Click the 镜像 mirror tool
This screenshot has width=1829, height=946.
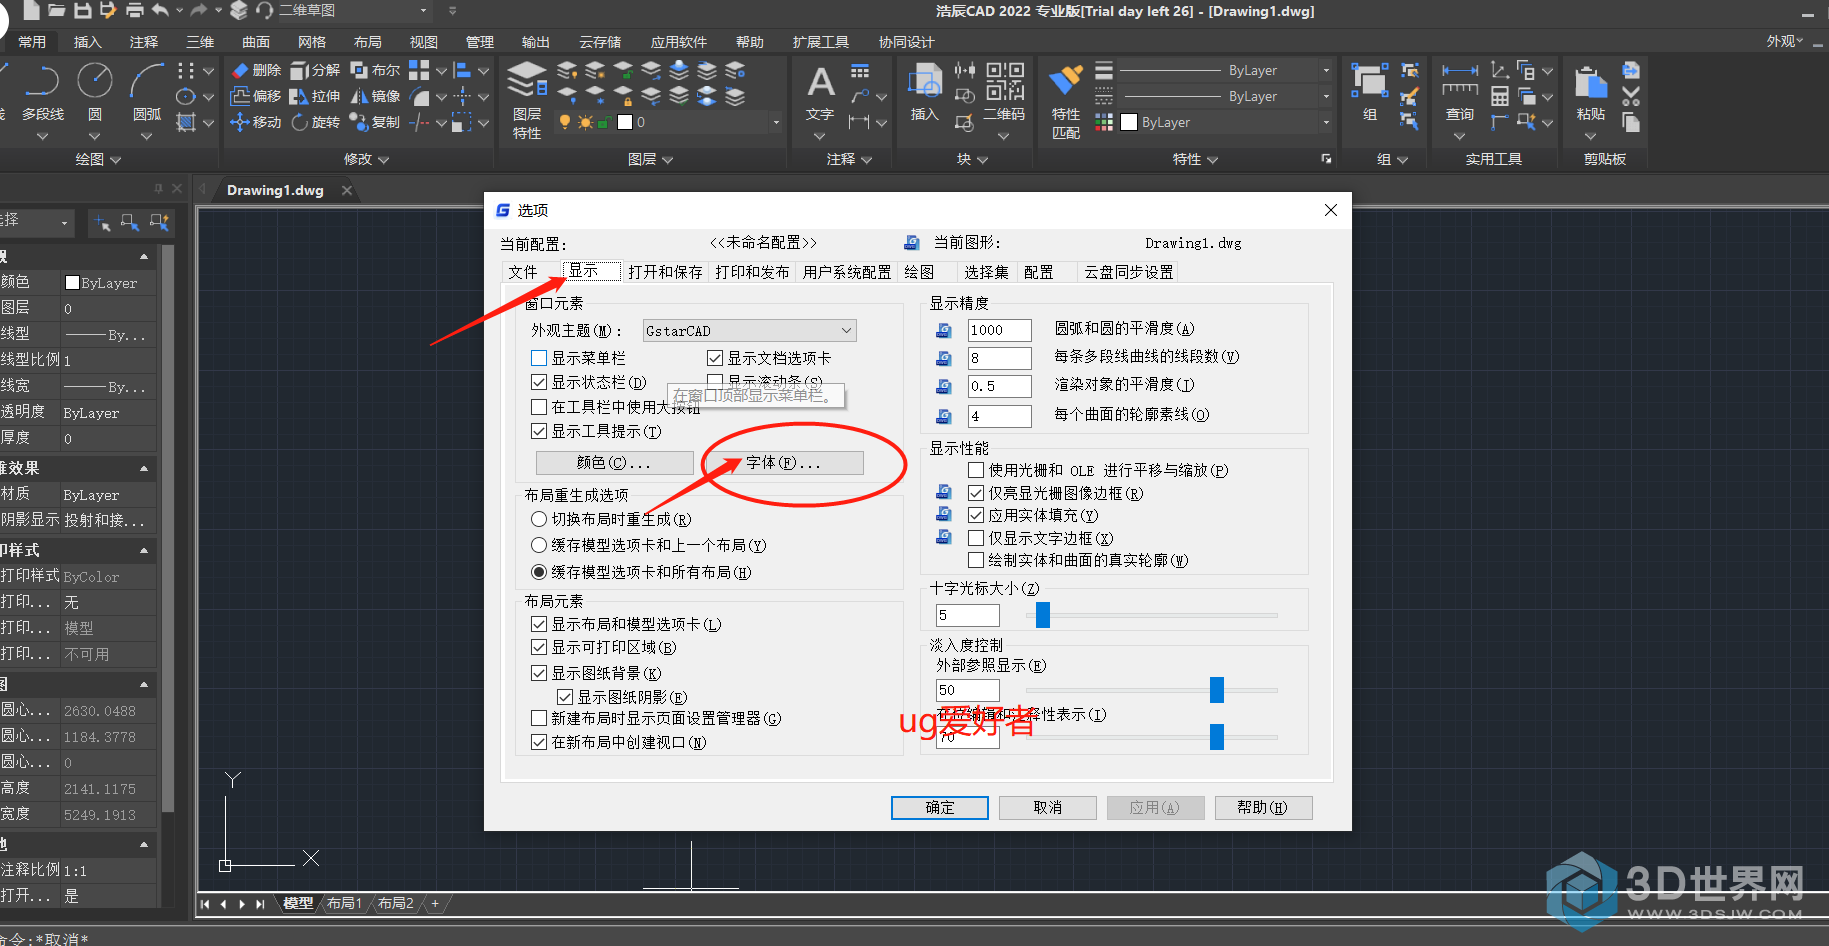click(x=375, y=96)
